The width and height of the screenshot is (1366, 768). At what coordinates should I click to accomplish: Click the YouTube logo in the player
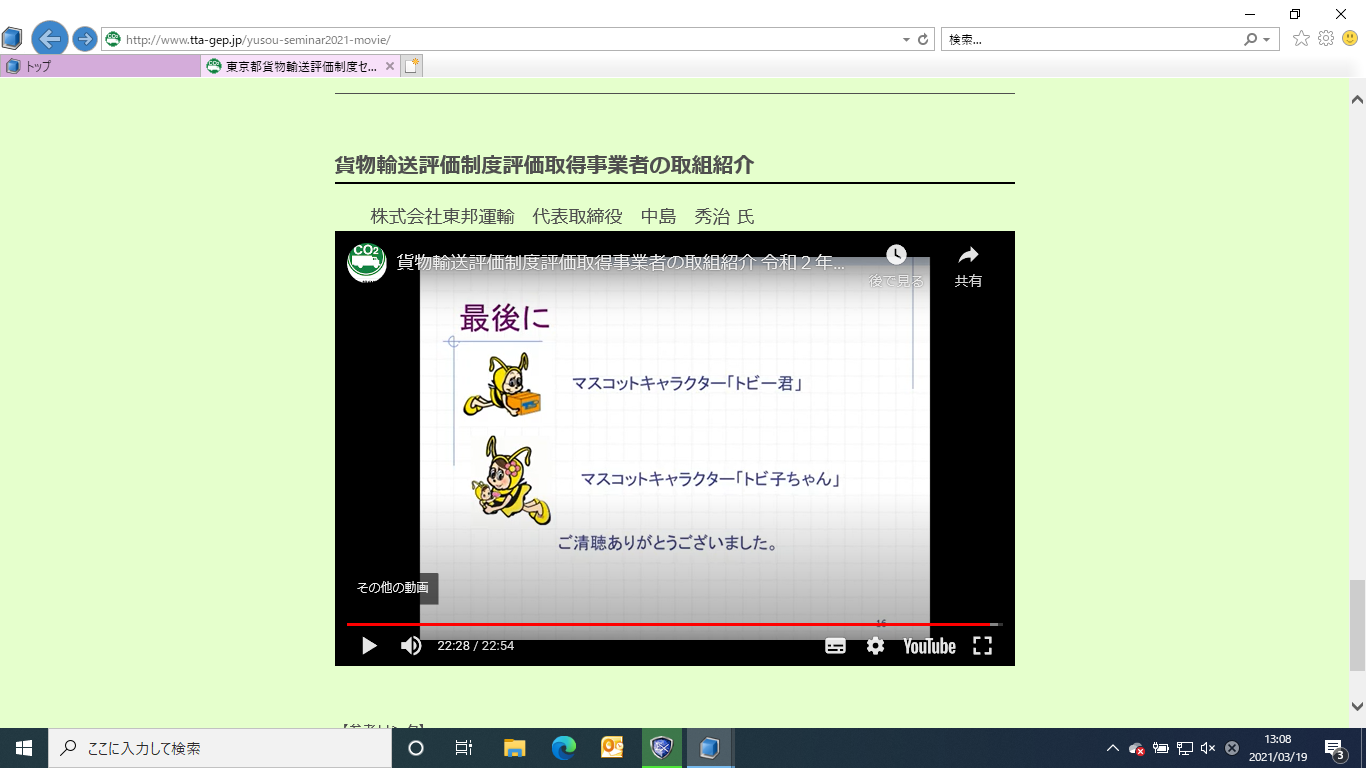[930, 646]
